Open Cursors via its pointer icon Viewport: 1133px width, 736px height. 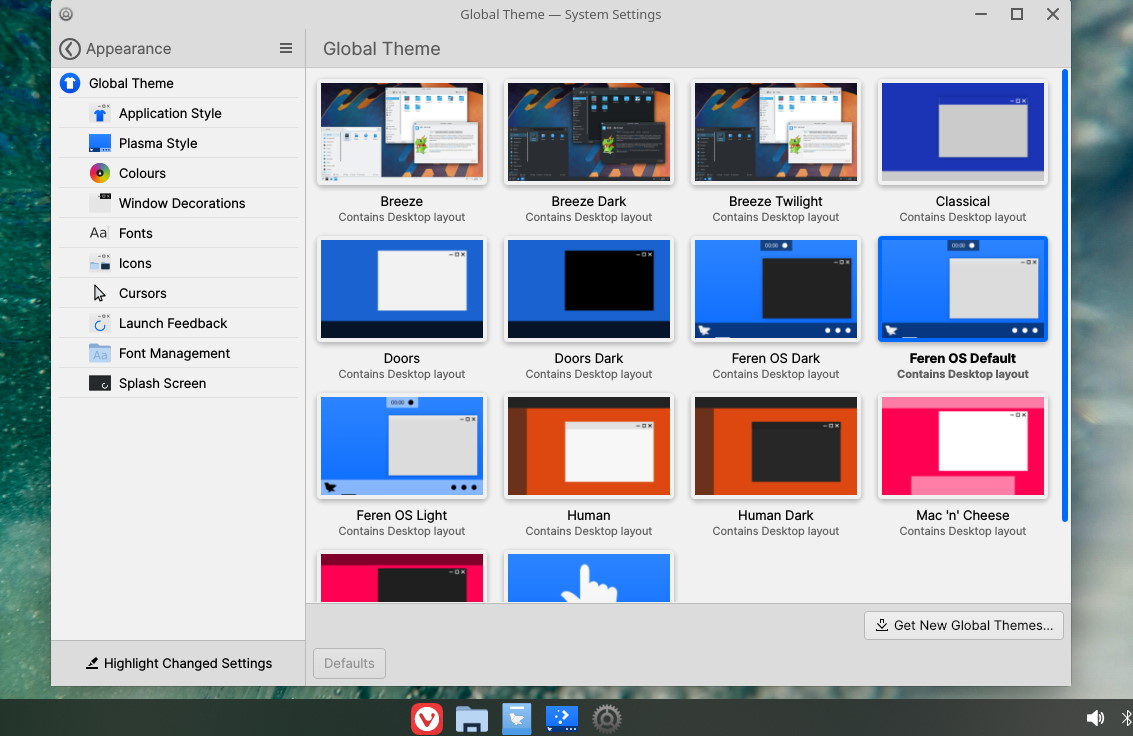100,293
